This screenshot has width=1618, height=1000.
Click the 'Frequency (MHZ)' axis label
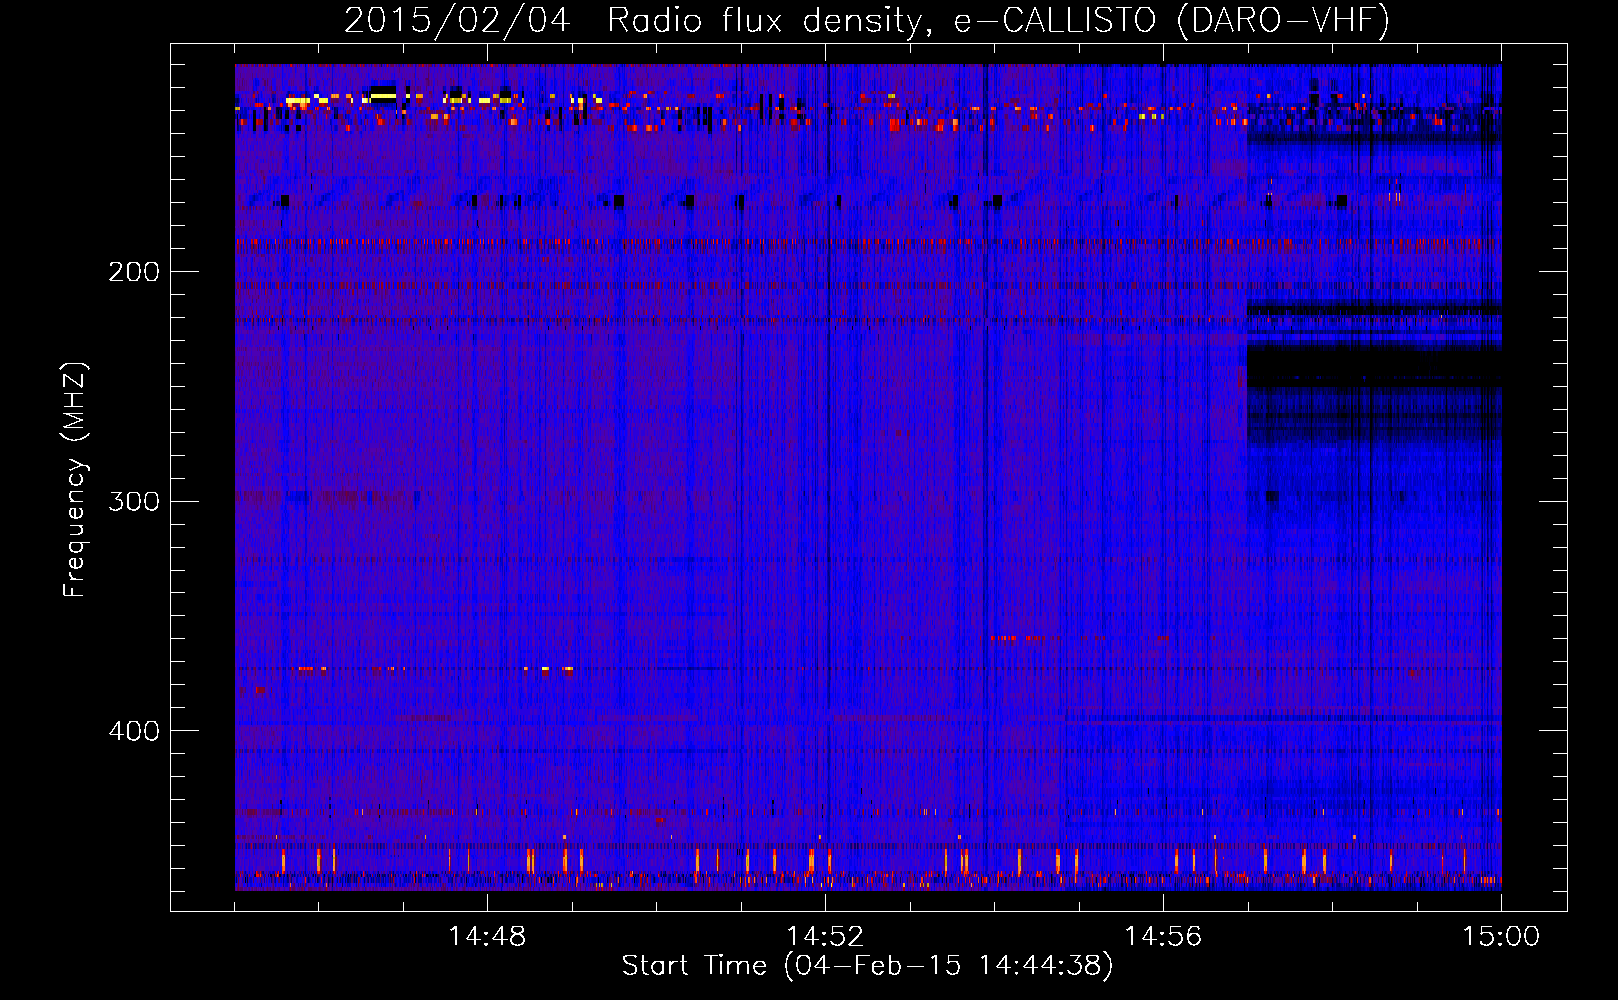click(75, 480)
